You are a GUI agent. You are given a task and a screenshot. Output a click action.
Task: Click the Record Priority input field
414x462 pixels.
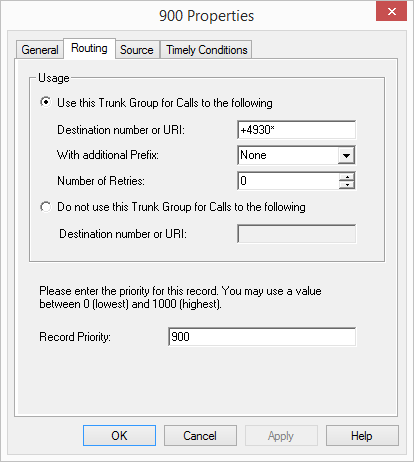262,337
